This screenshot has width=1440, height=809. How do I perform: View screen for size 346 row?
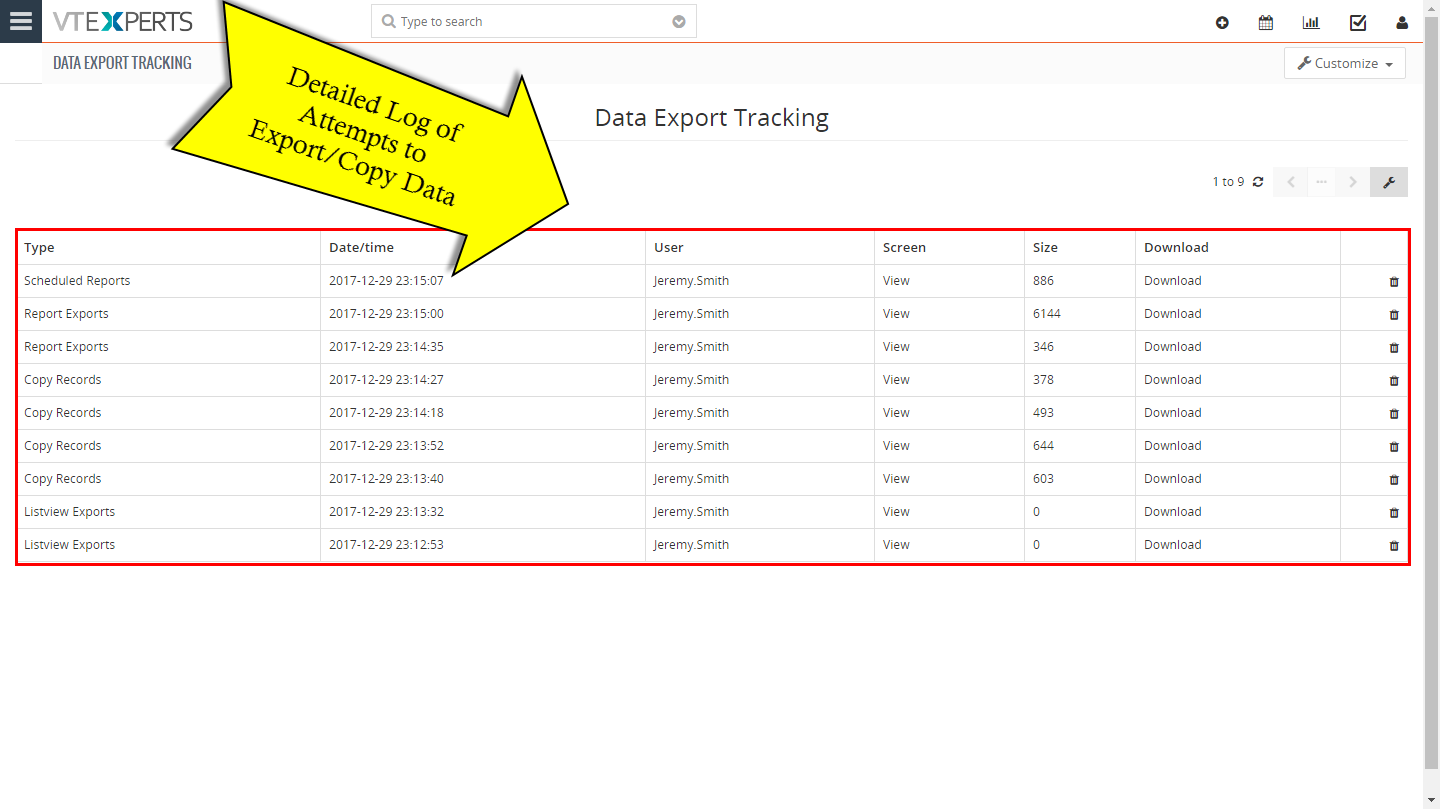click(x=896, y=346)
